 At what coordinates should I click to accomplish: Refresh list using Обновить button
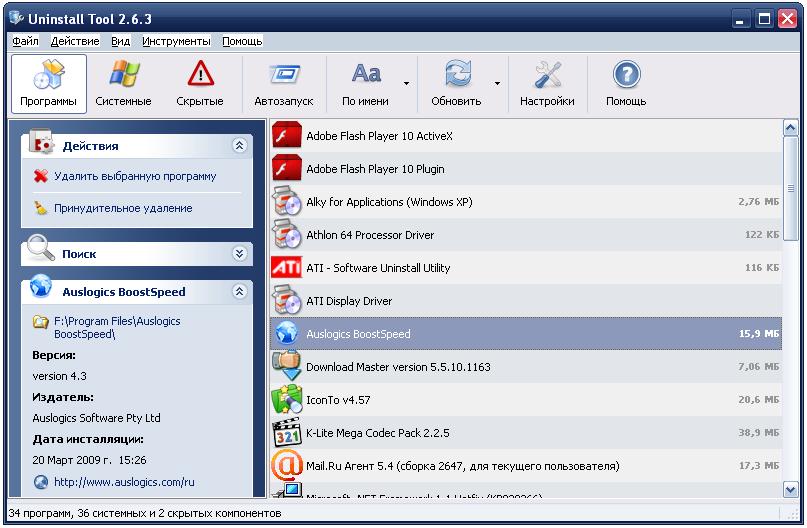point(456,84)
